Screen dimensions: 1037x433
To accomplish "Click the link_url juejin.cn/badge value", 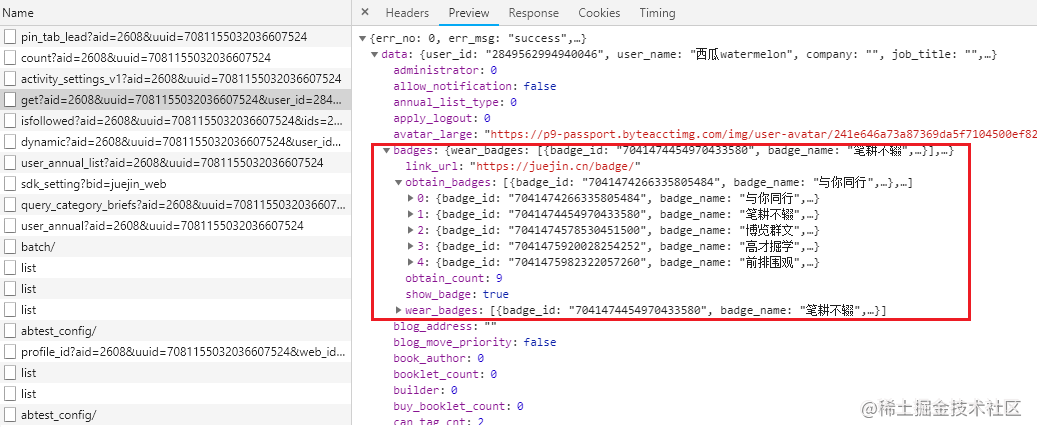I will (555, 166).
